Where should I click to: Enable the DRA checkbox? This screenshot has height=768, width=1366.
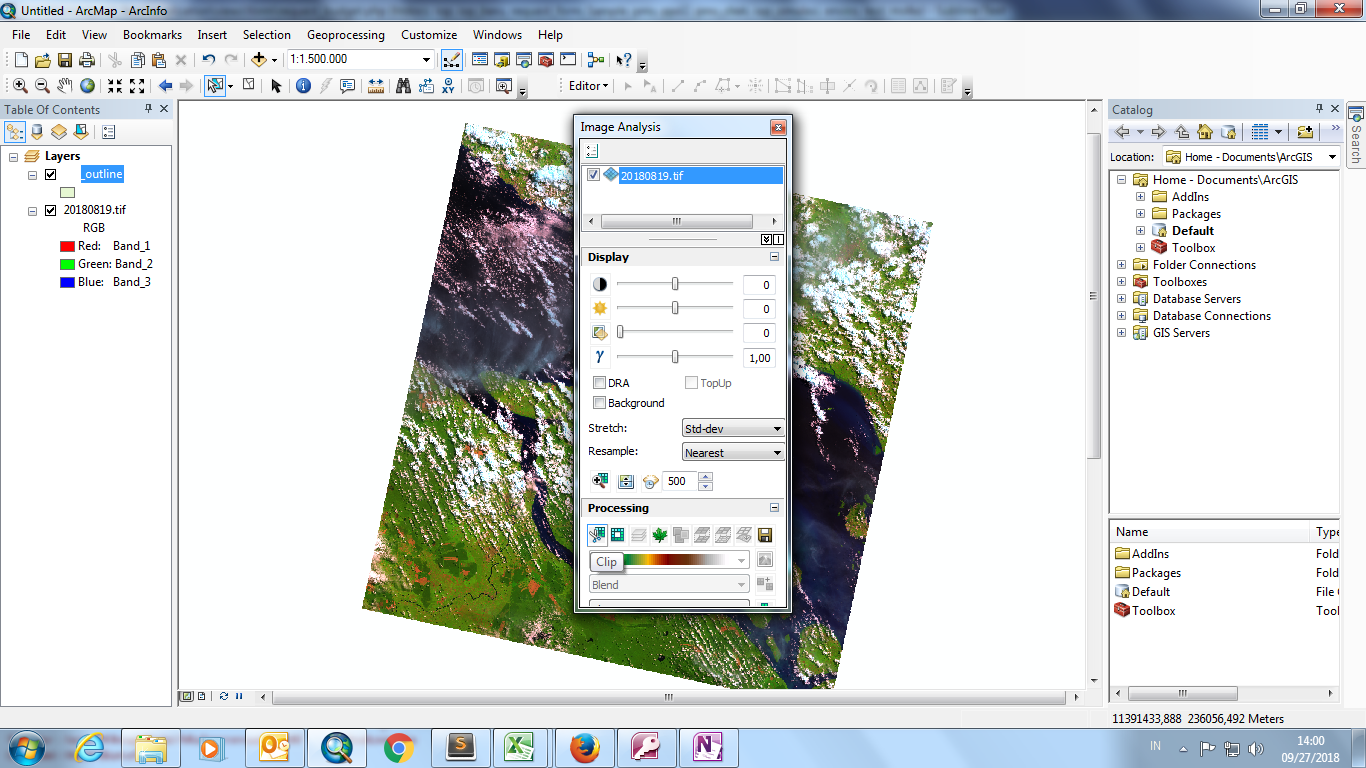click(599, 383)
